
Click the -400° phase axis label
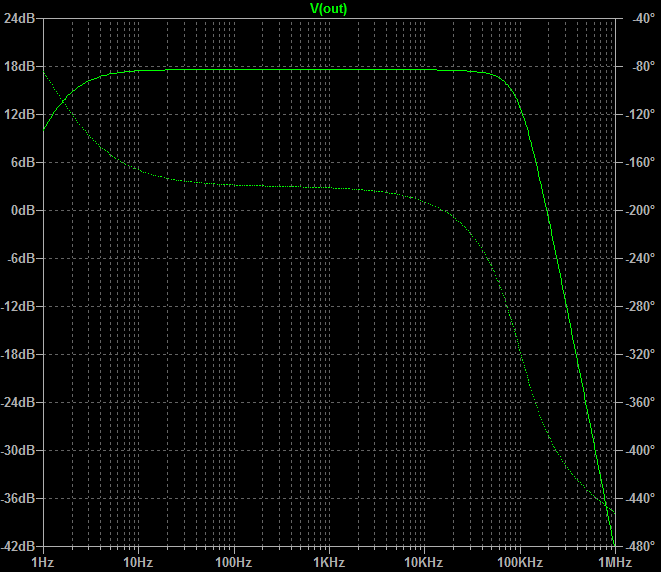[640, 450]
